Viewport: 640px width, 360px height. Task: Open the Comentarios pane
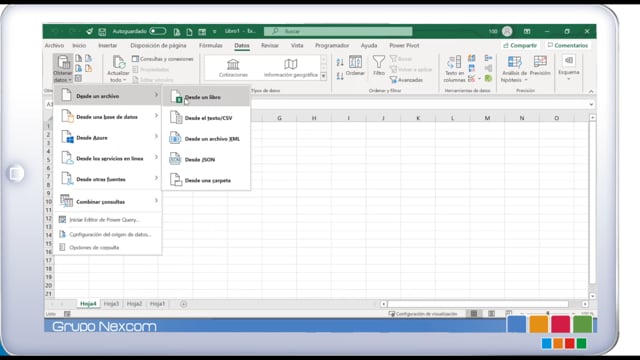click(x=568, y=45)
